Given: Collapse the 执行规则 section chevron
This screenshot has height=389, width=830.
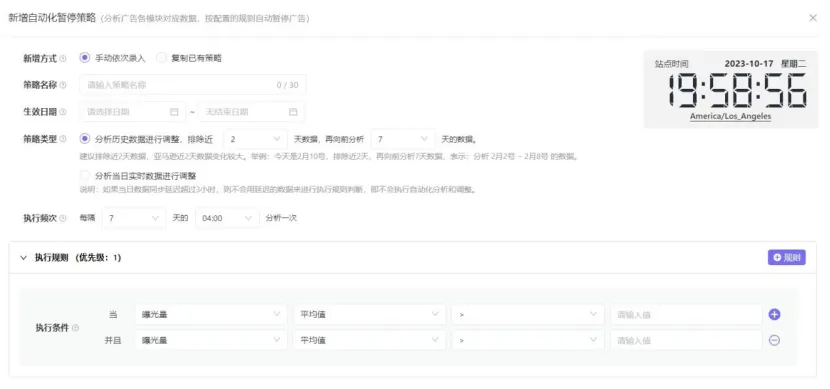Looking at the screenshot, I should click(x=23, y=258).
